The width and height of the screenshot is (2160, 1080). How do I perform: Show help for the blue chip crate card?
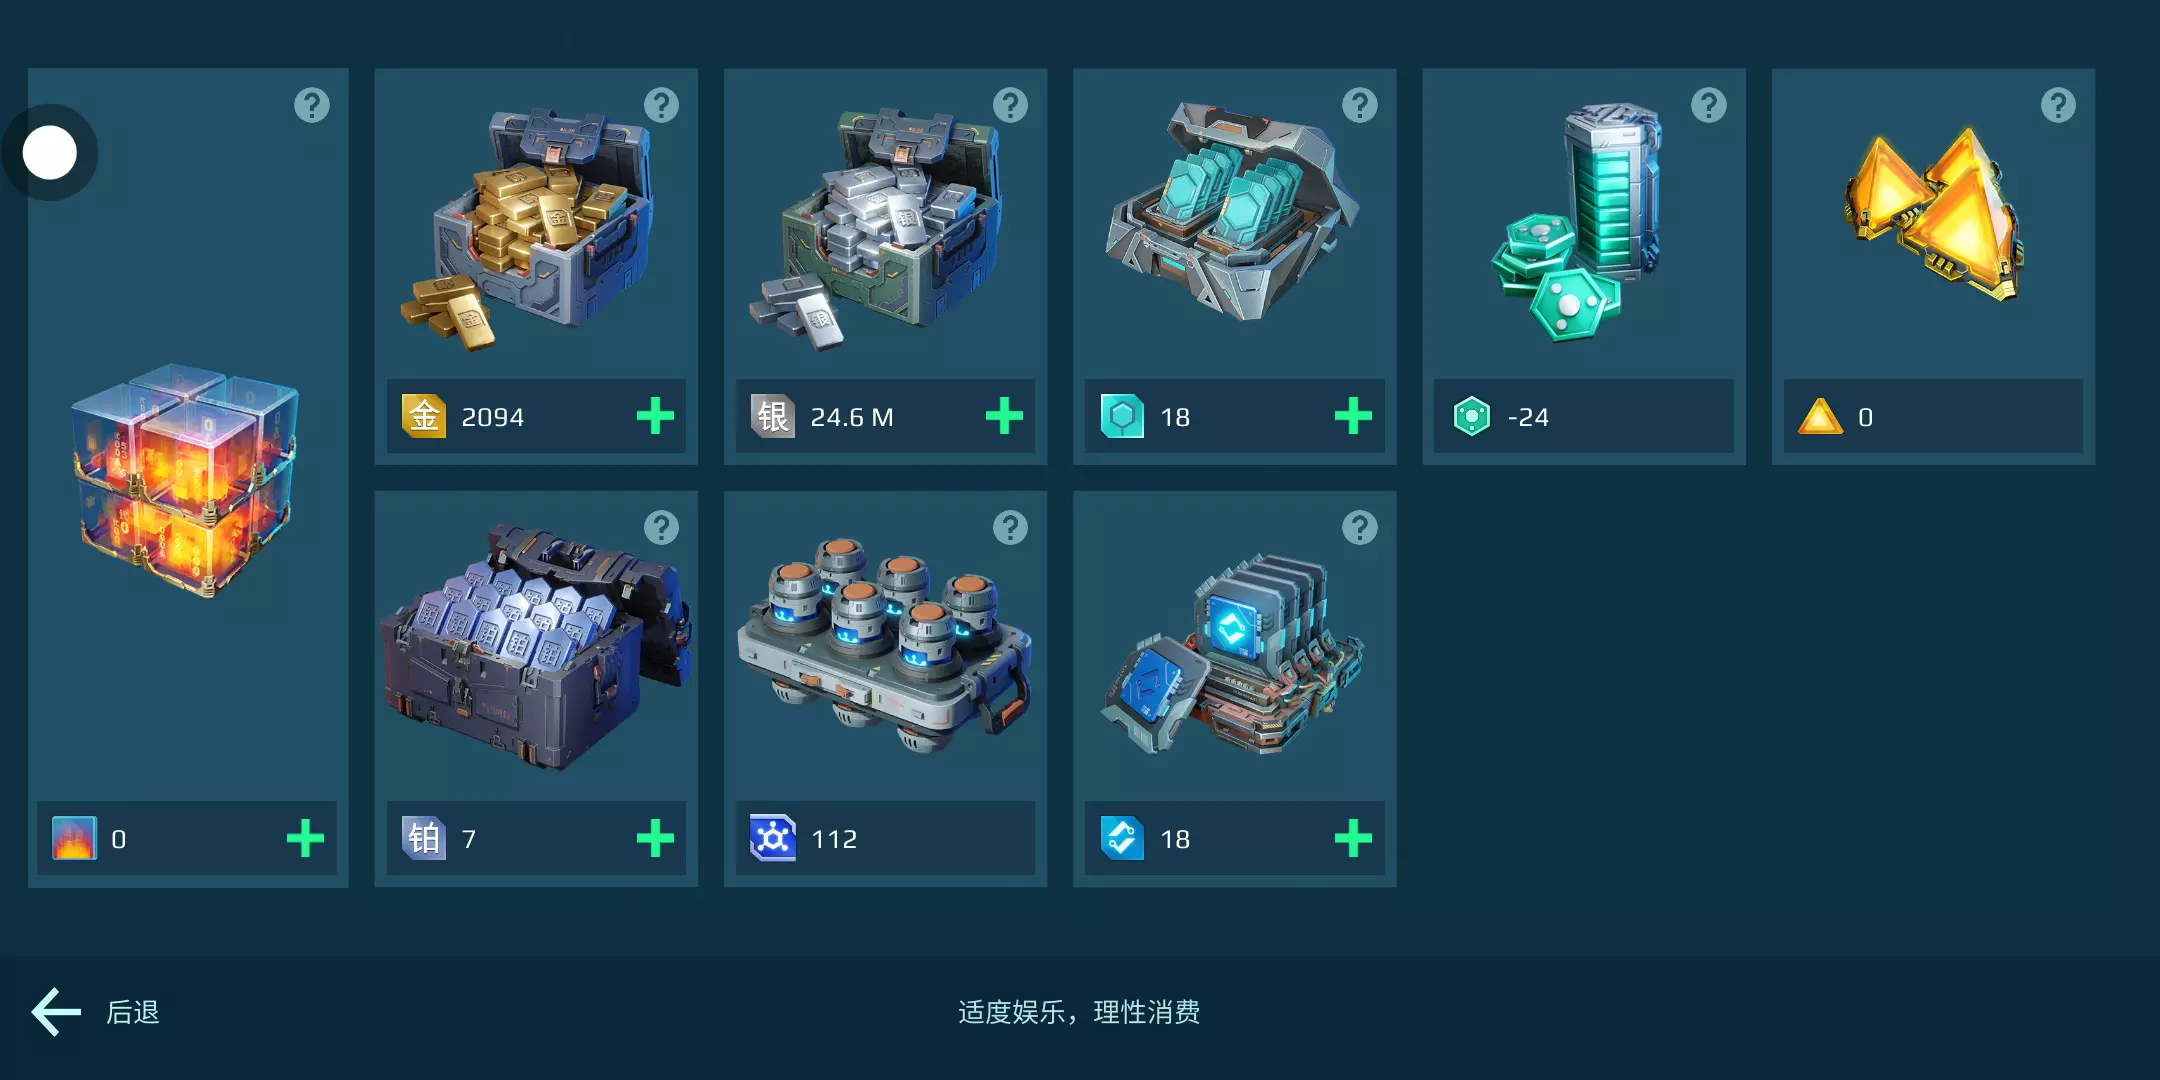1359,527
